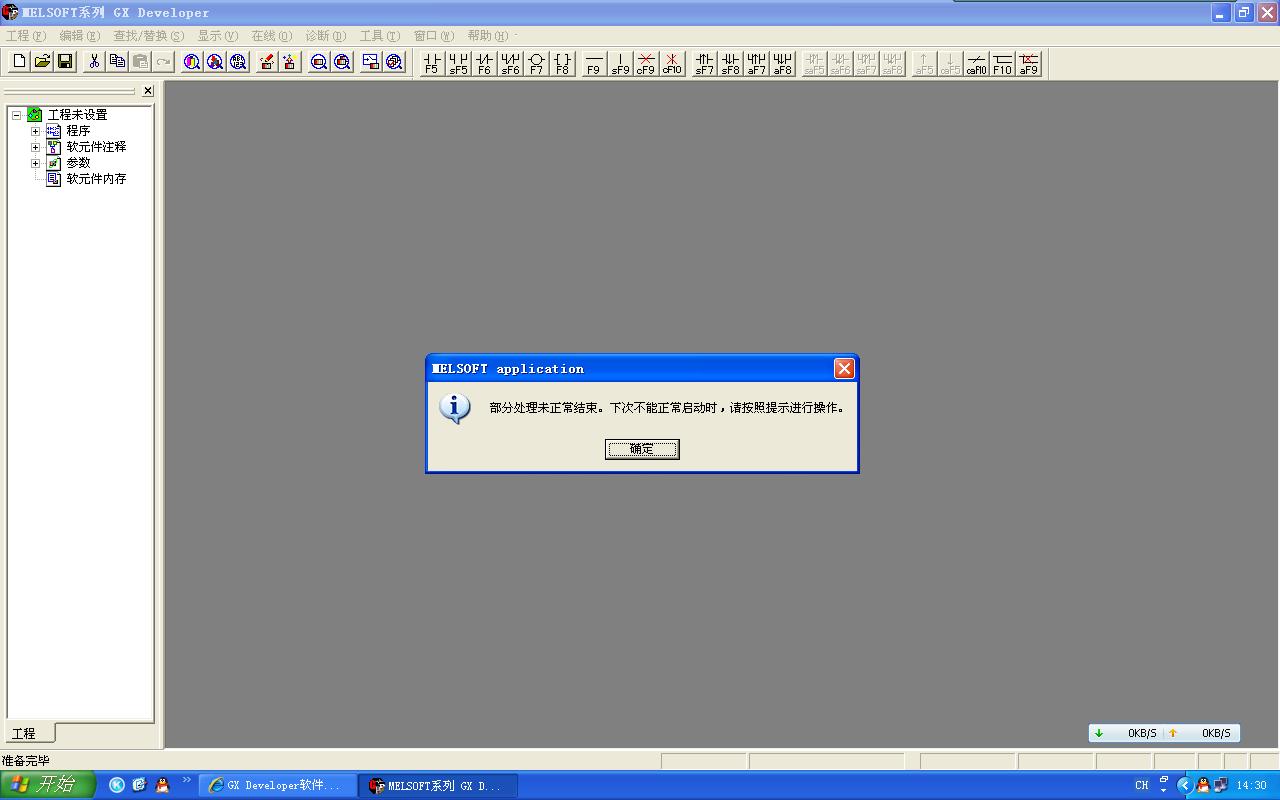Expand the 参数 tree node

click(x=36, y=163)
